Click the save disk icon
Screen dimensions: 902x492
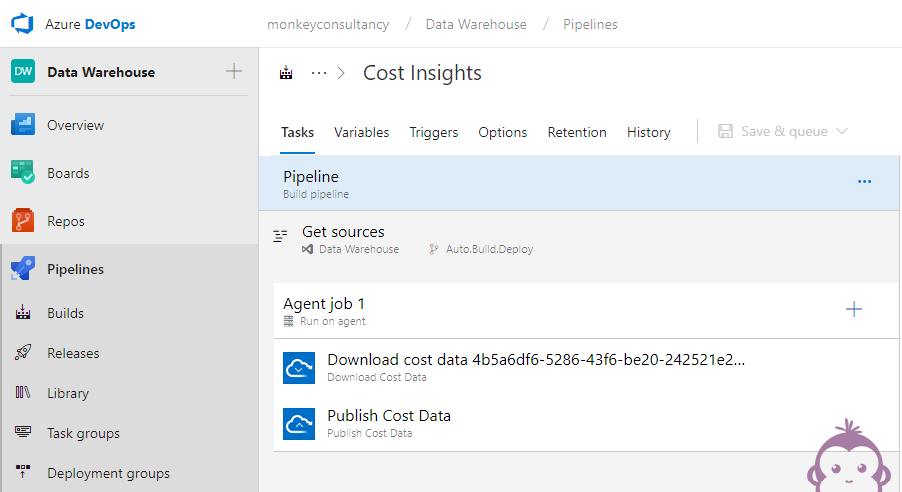tap(725, 131)
